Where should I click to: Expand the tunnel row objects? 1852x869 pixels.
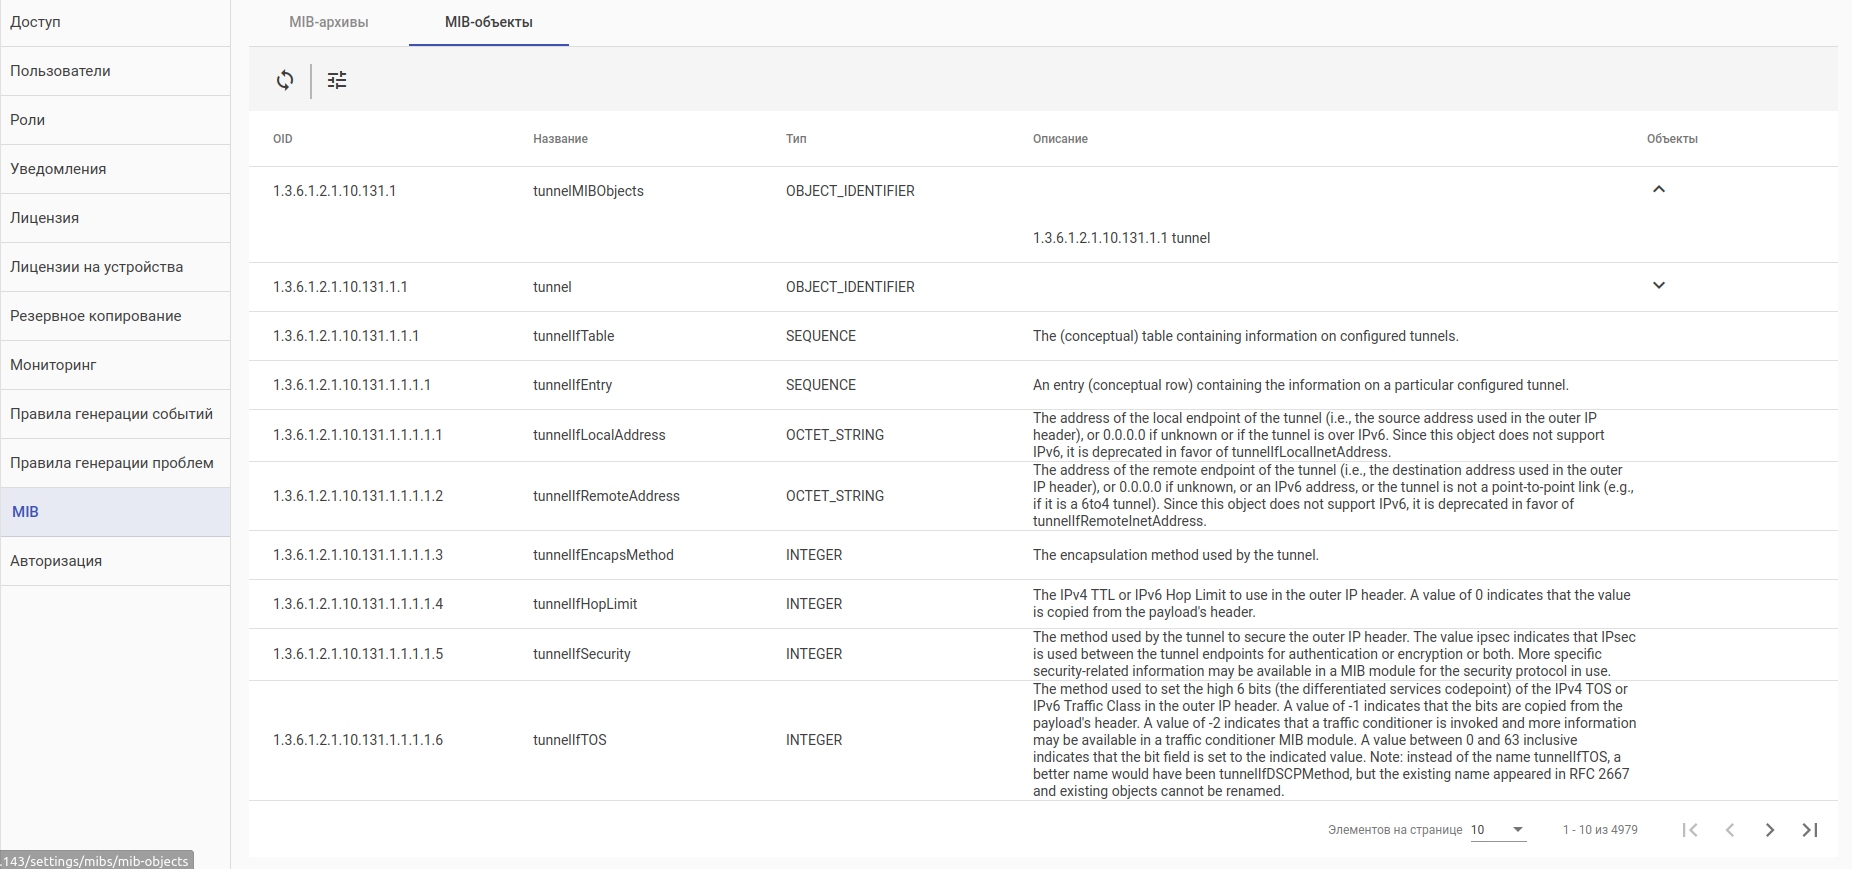point(1659,286)
